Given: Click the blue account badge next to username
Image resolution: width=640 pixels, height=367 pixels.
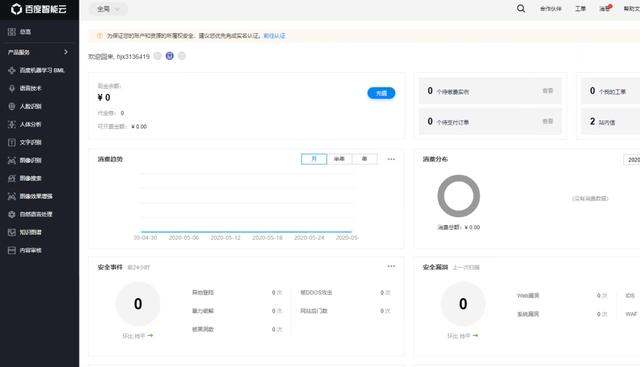Looking at the screenshot, I should coord(169,56).
